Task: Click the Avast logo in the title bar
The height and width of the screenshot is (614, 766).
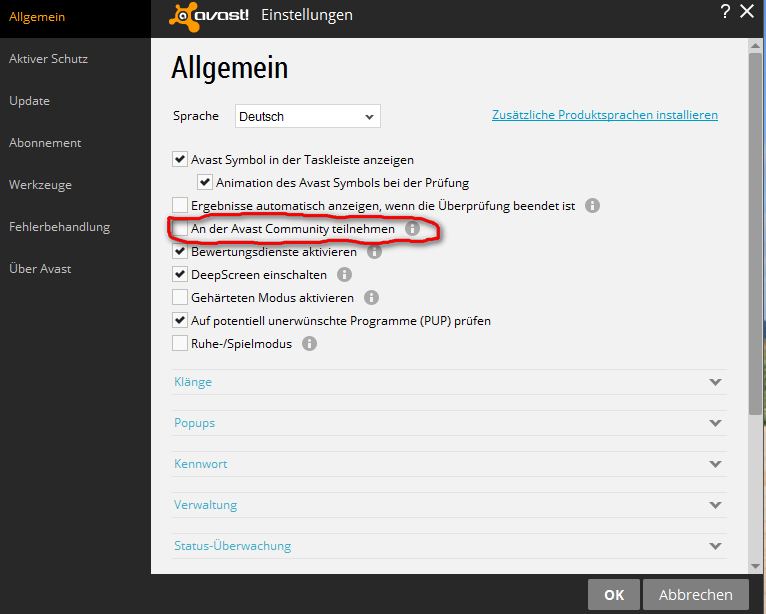Action: point(209,16)
